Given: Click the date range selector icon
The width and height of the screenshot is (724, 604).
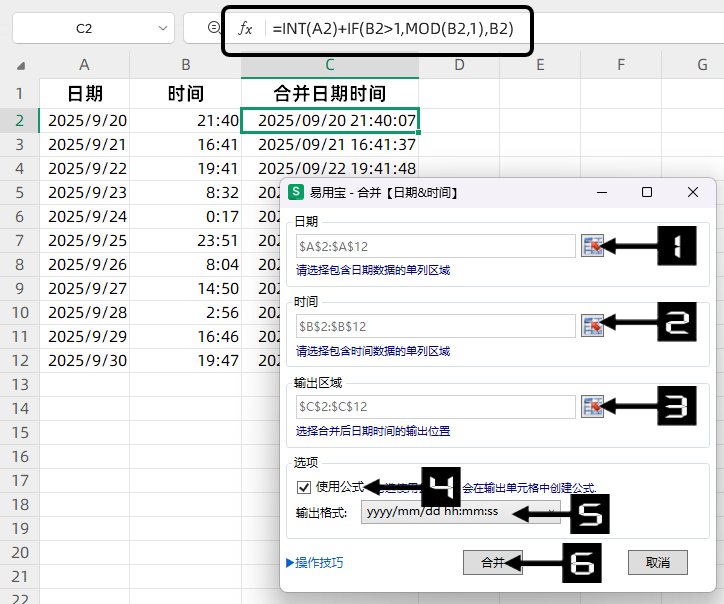Looking at the screenshot, I should point(592,245).
